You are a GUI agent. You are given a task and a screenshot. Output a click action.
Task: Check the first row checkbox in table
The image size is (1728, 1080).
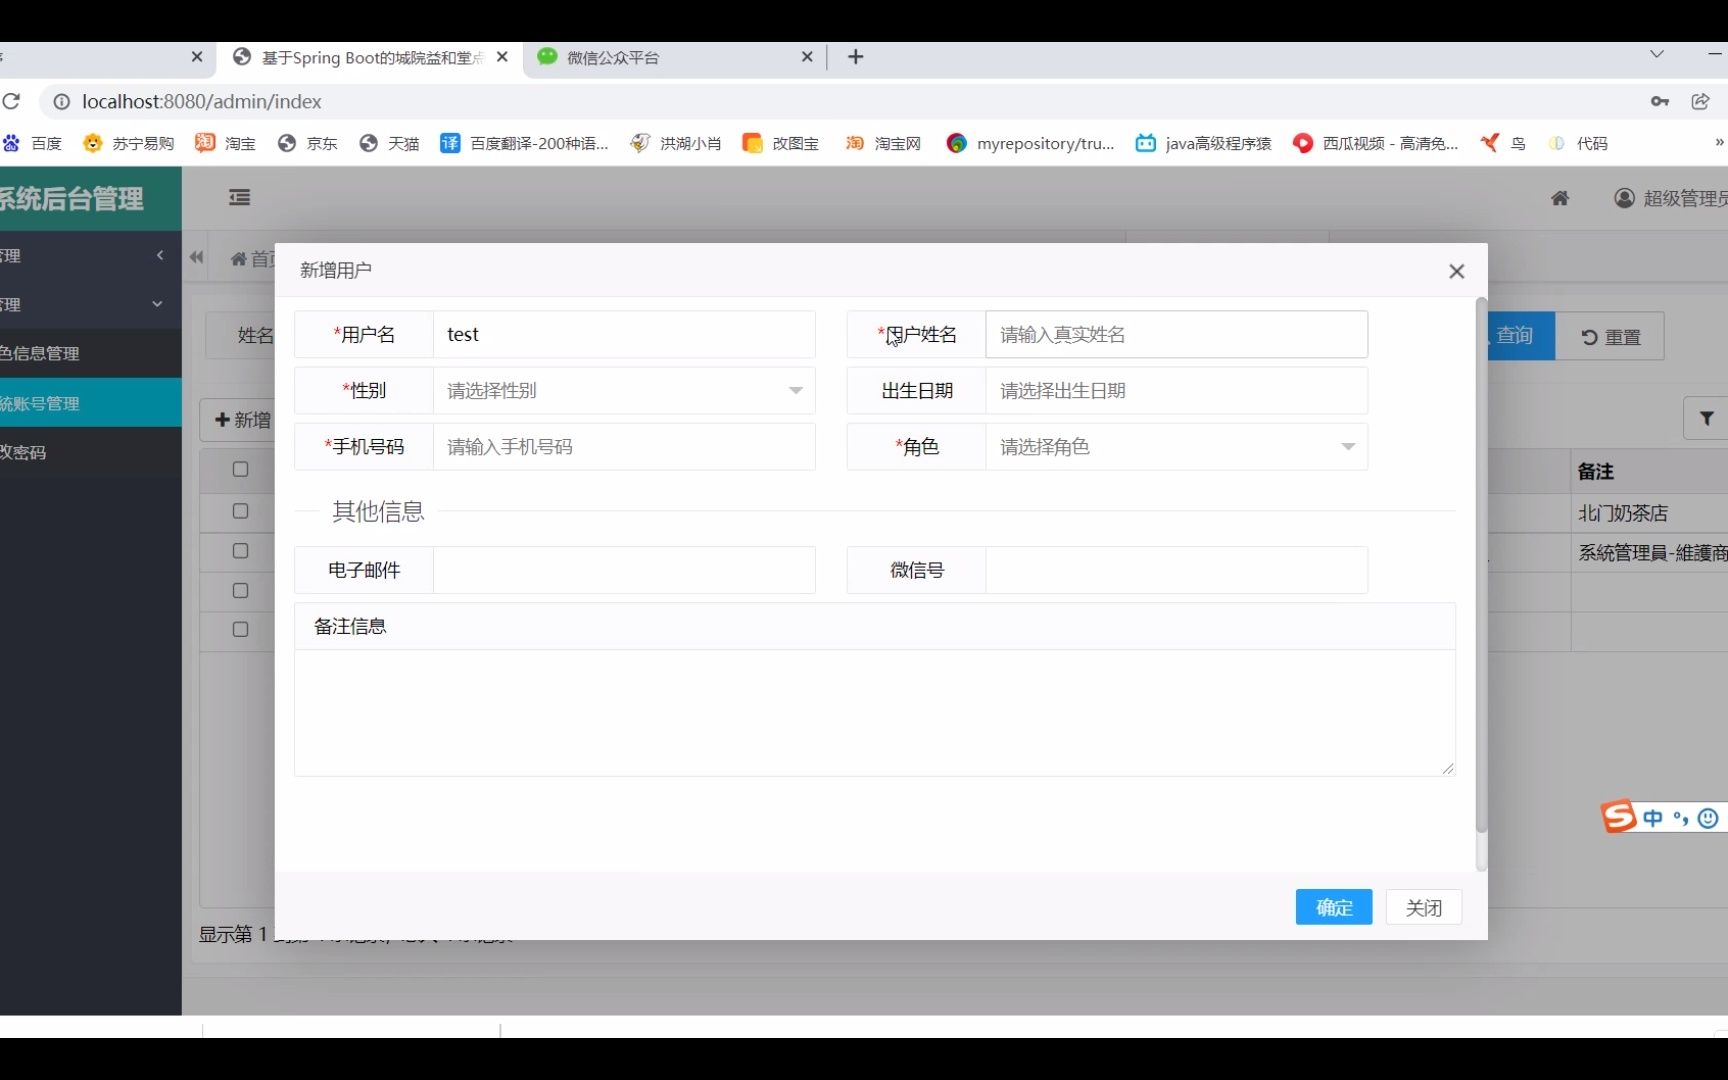coord(239,469)
